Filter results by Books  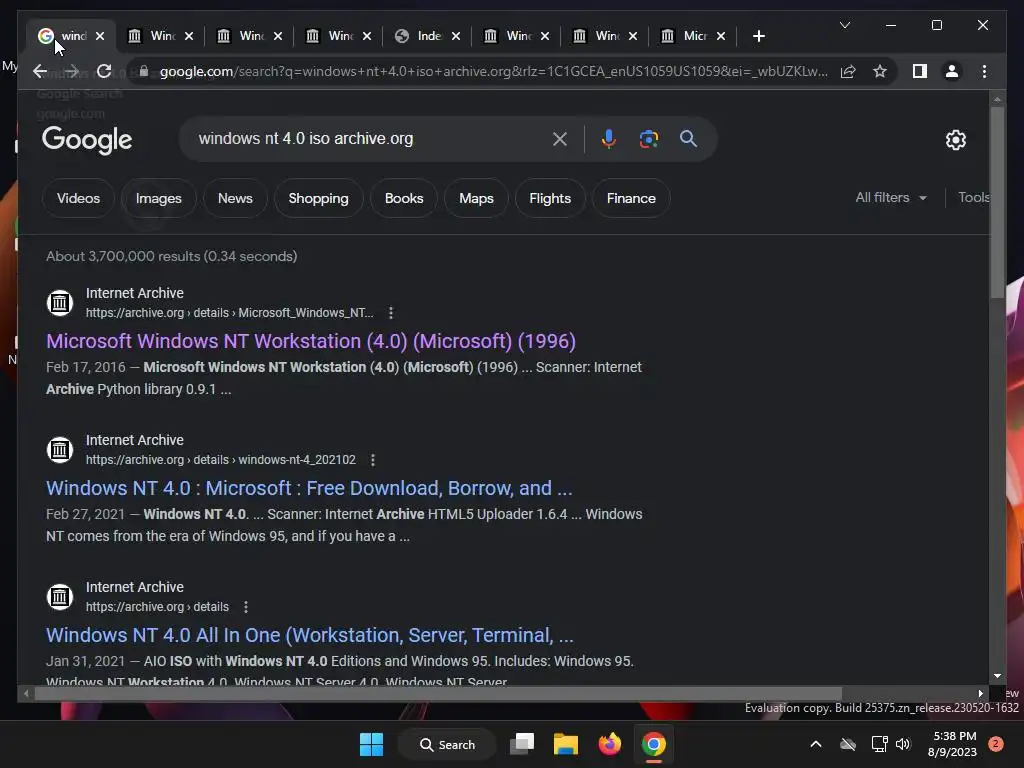click(x=404, y=199)
